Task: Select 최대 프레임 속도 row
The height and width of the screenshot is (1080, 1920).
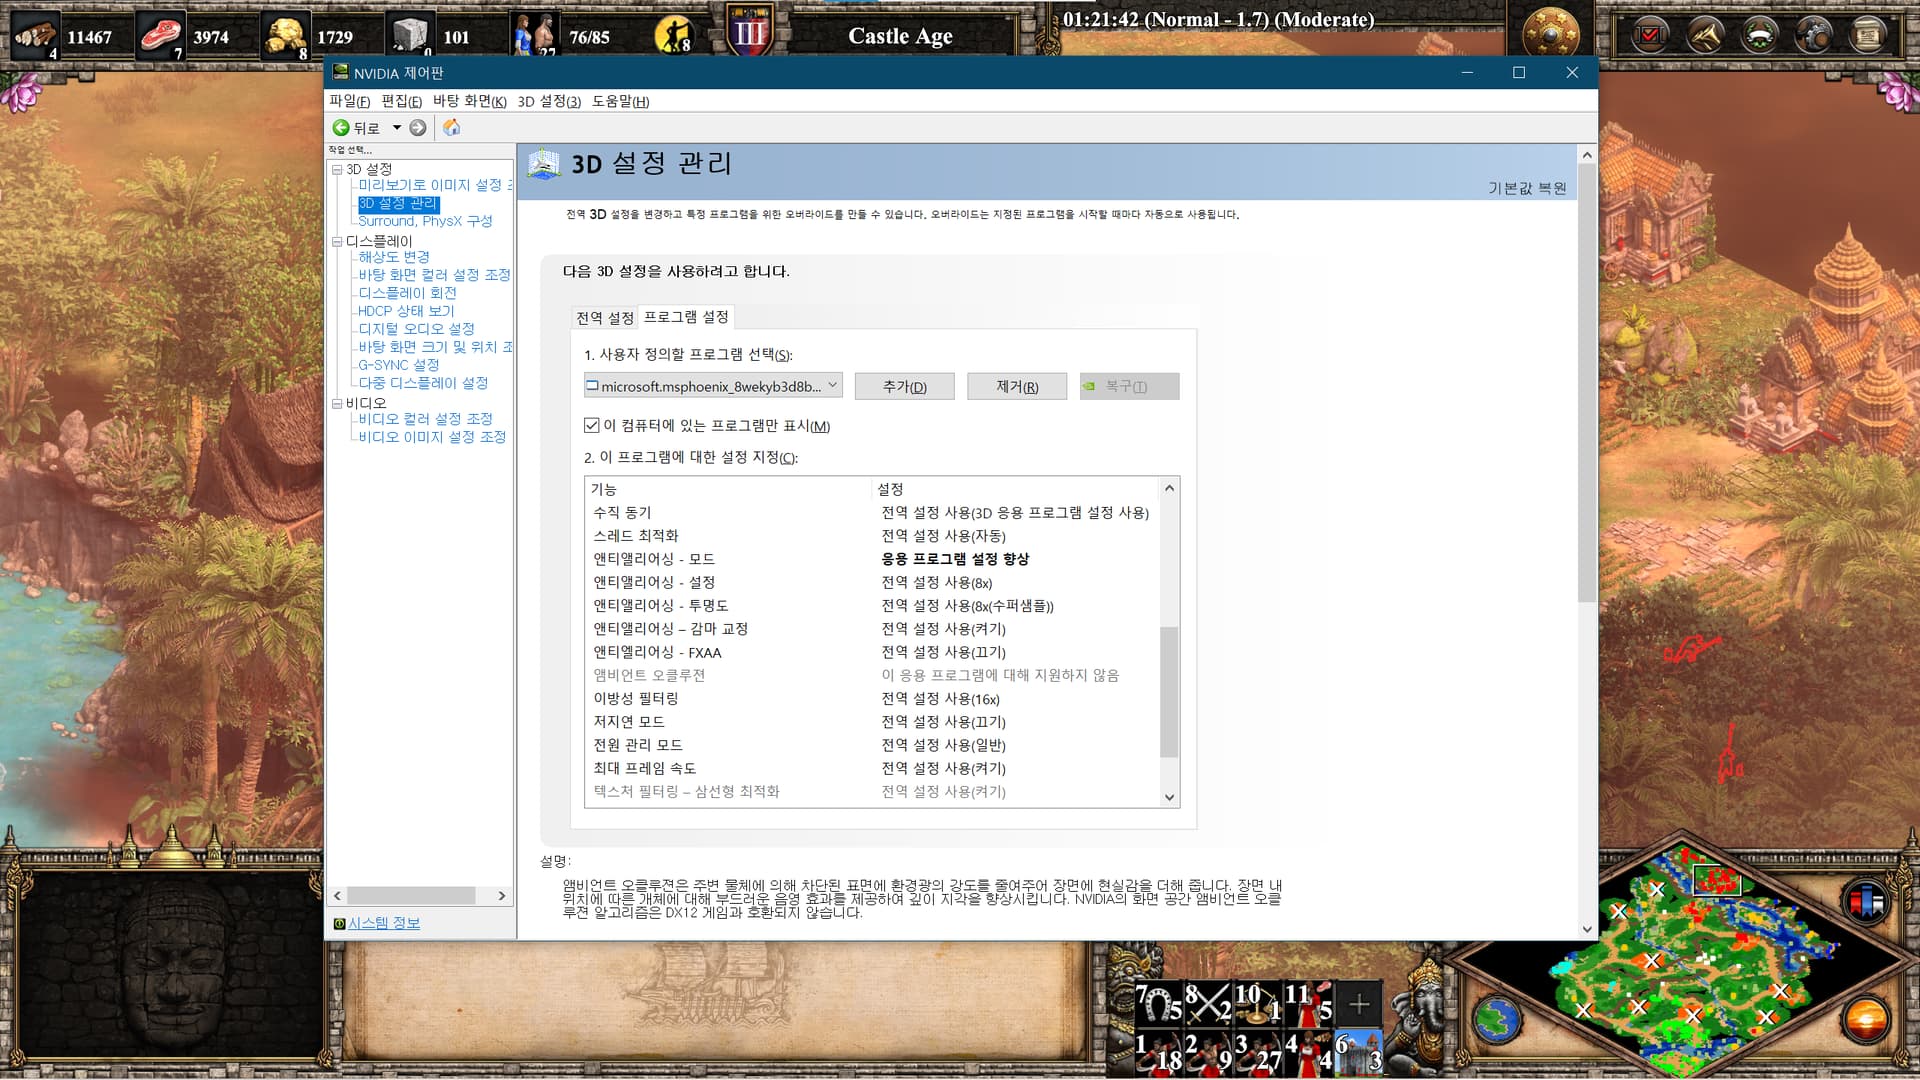Action: (870, 768)
